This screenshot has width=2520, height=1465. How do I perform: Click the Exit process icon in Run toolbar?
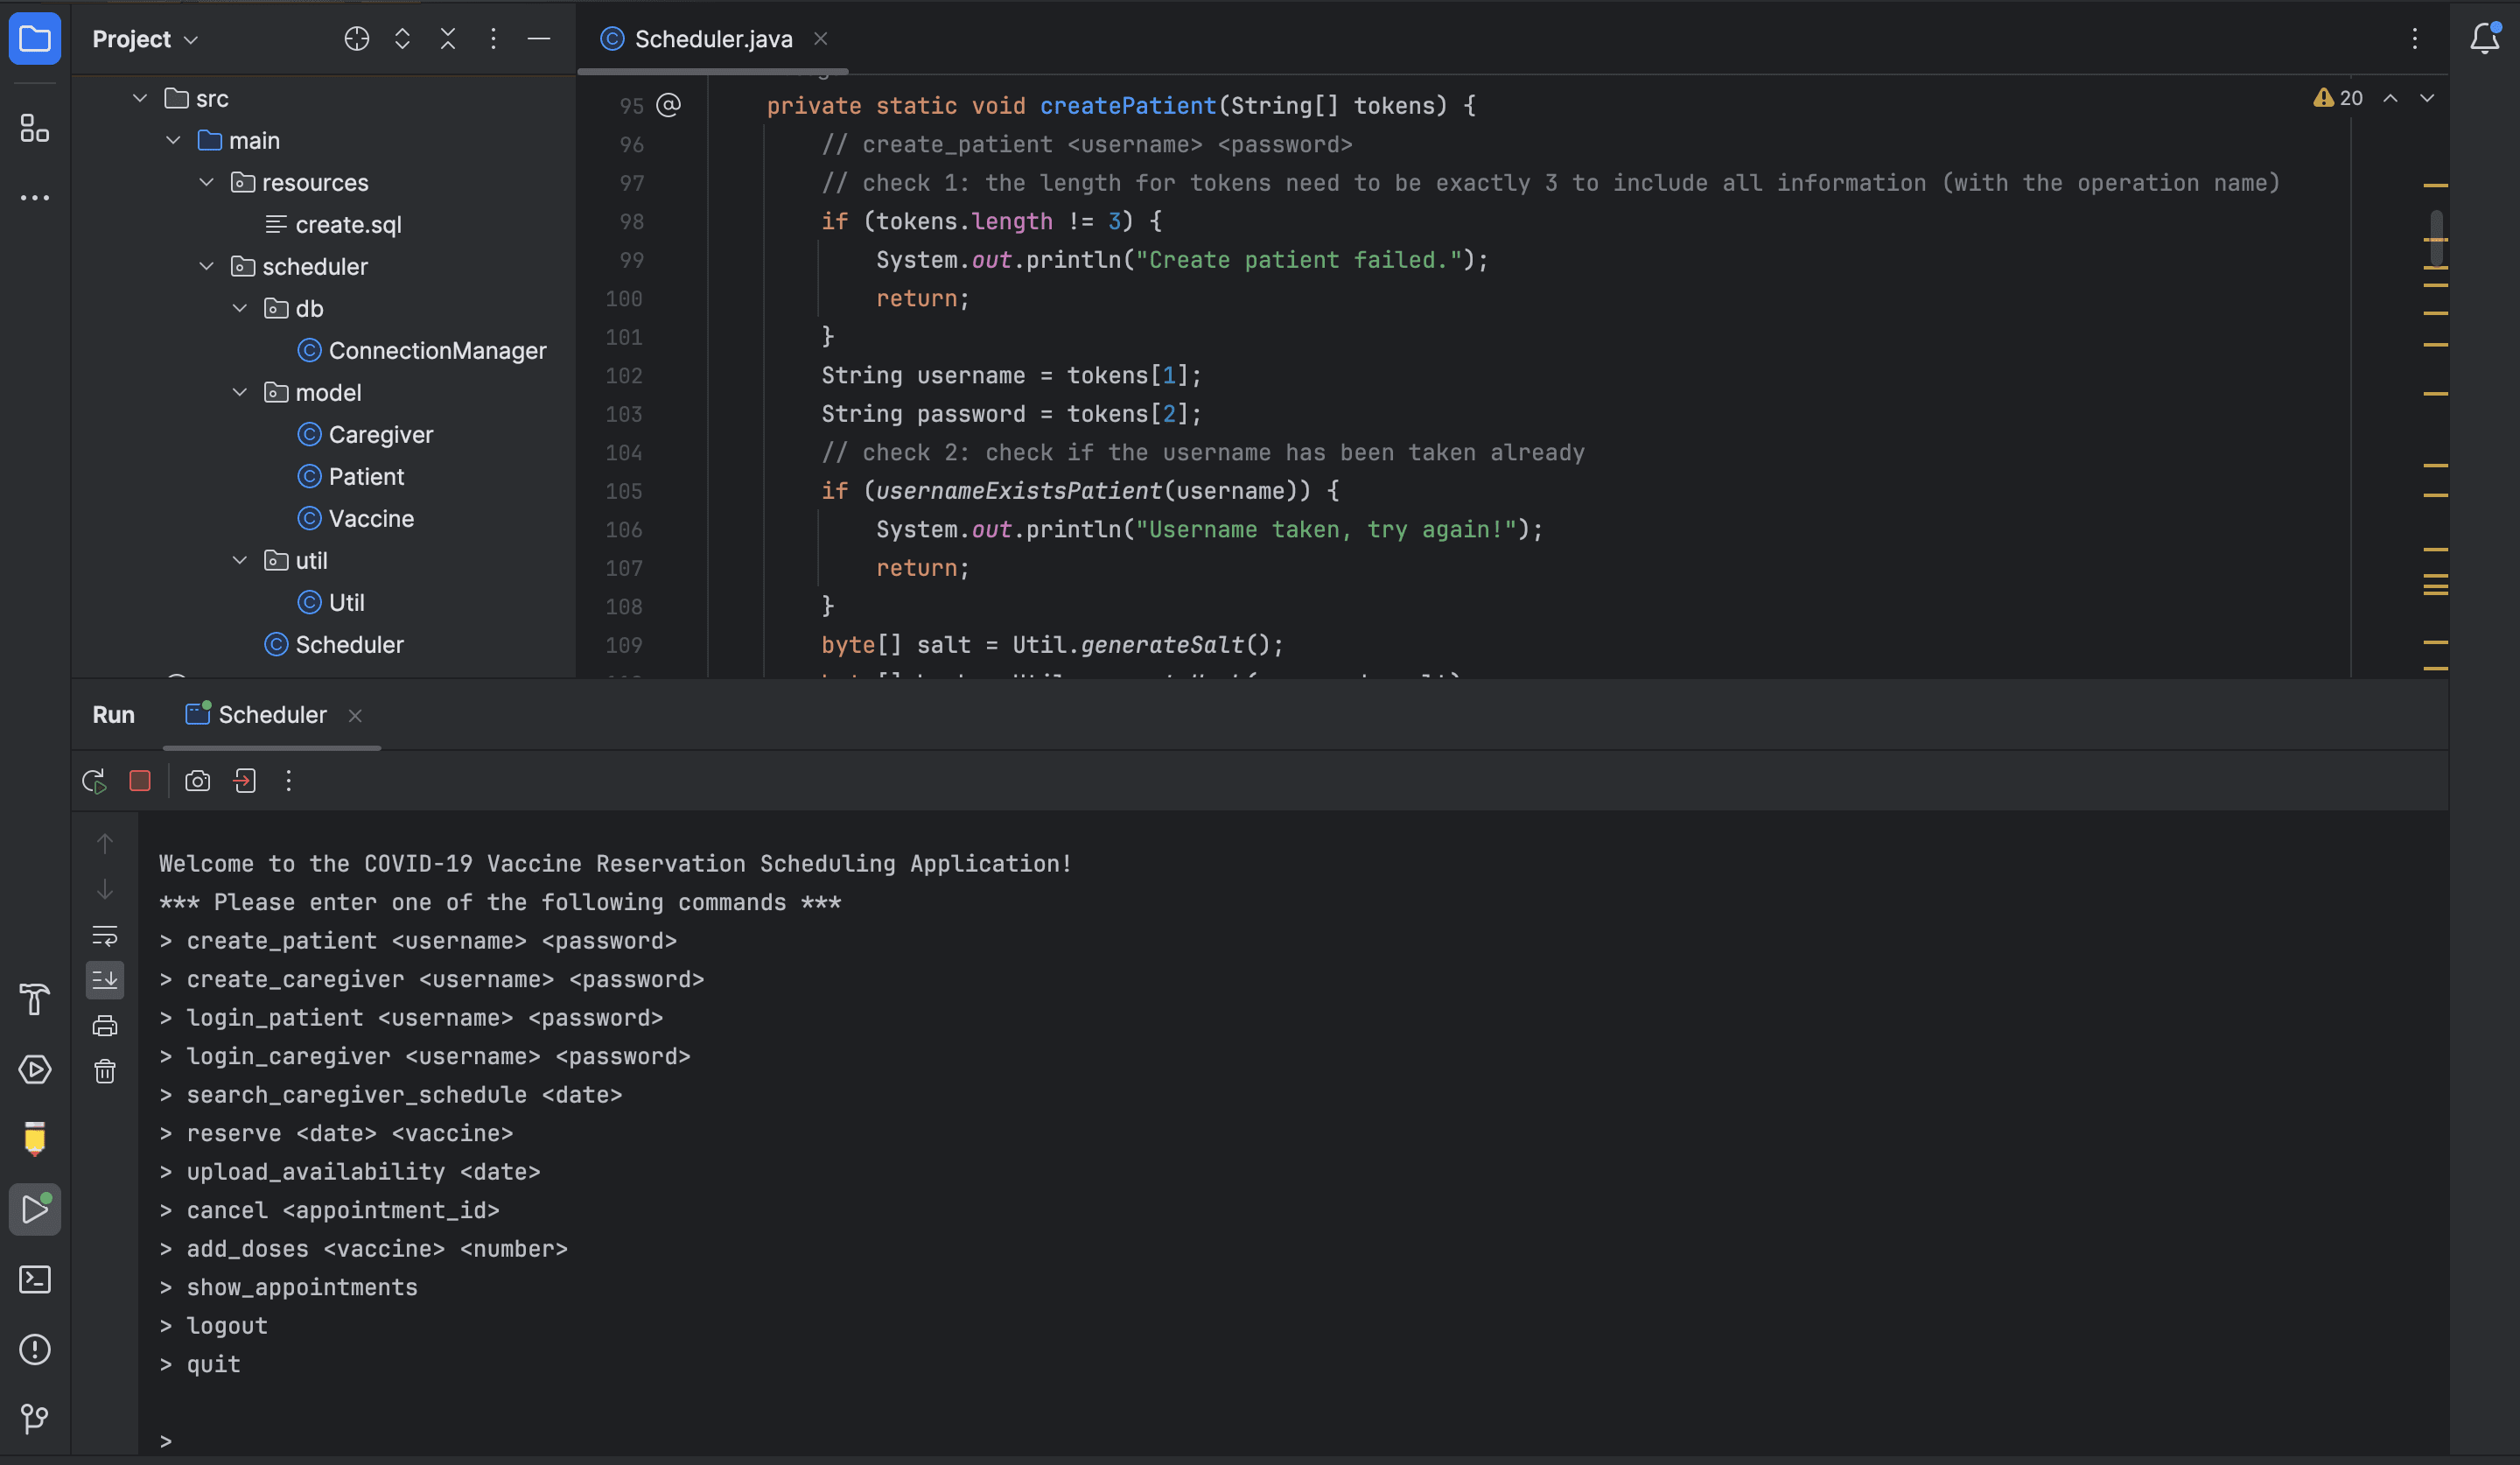(x=245, y=781)
